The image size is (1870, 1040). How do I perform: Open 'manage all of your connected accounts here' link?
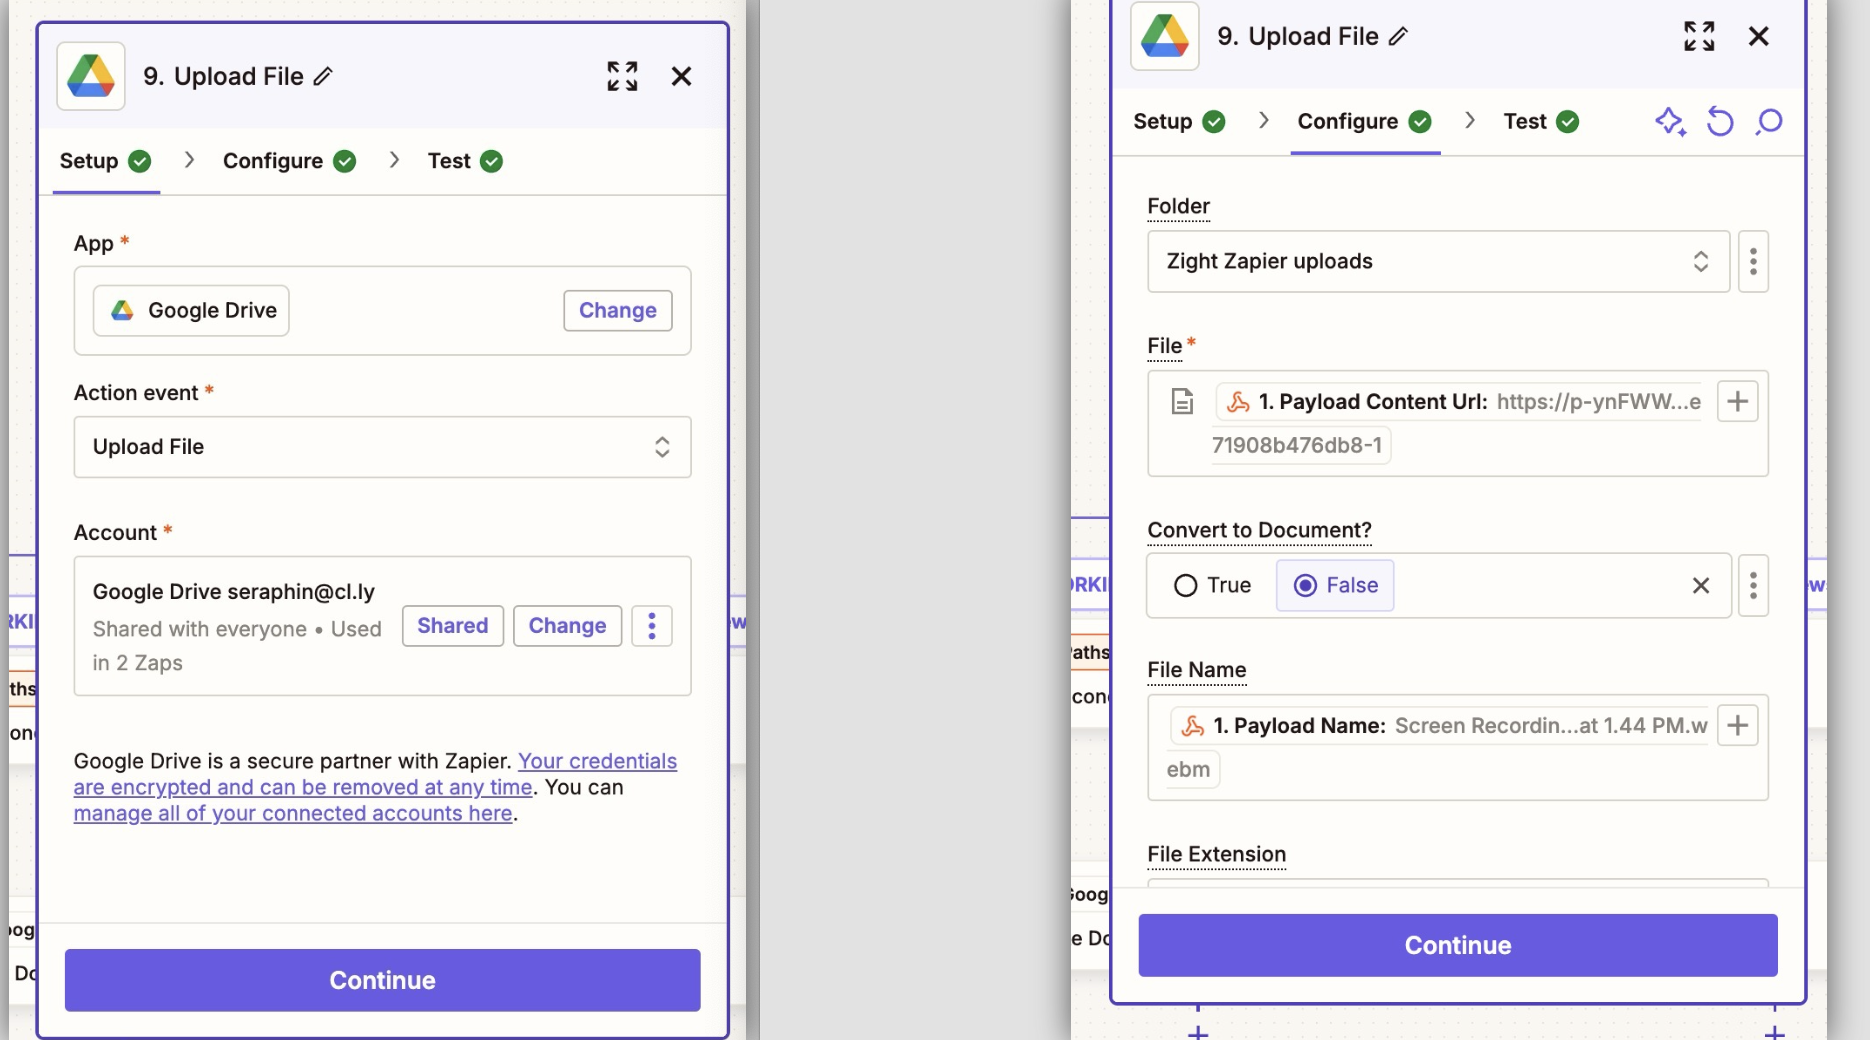point(293,814)
